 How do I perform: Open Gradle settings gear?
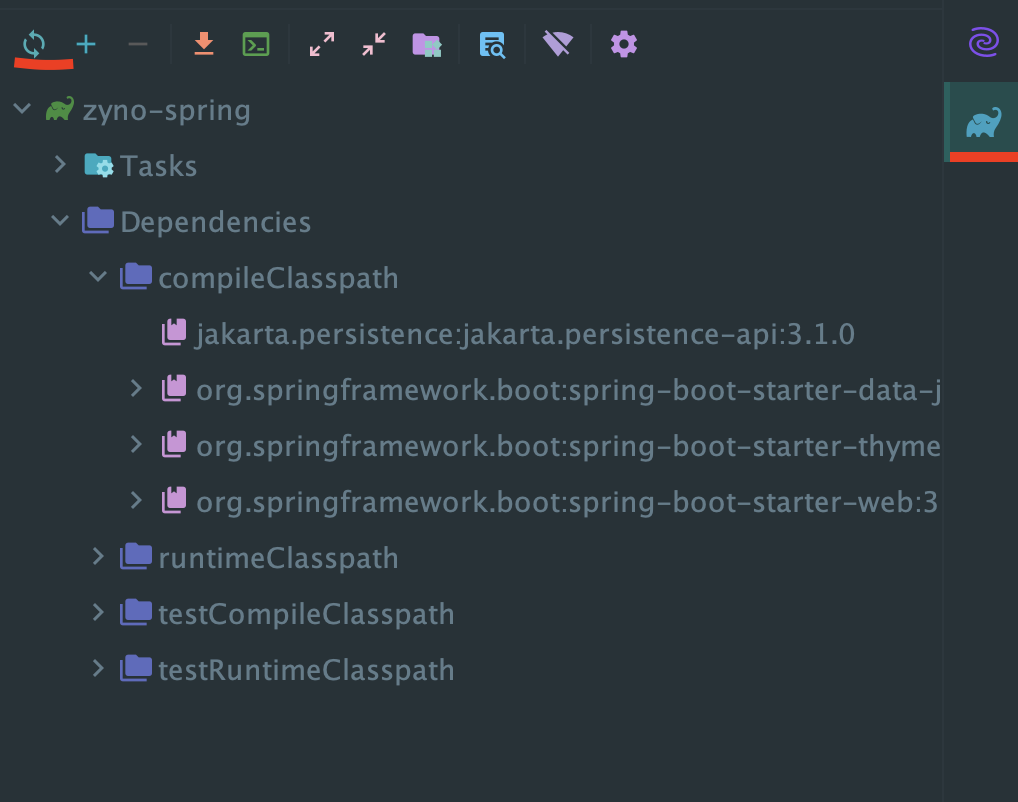[x=624, y=44]
